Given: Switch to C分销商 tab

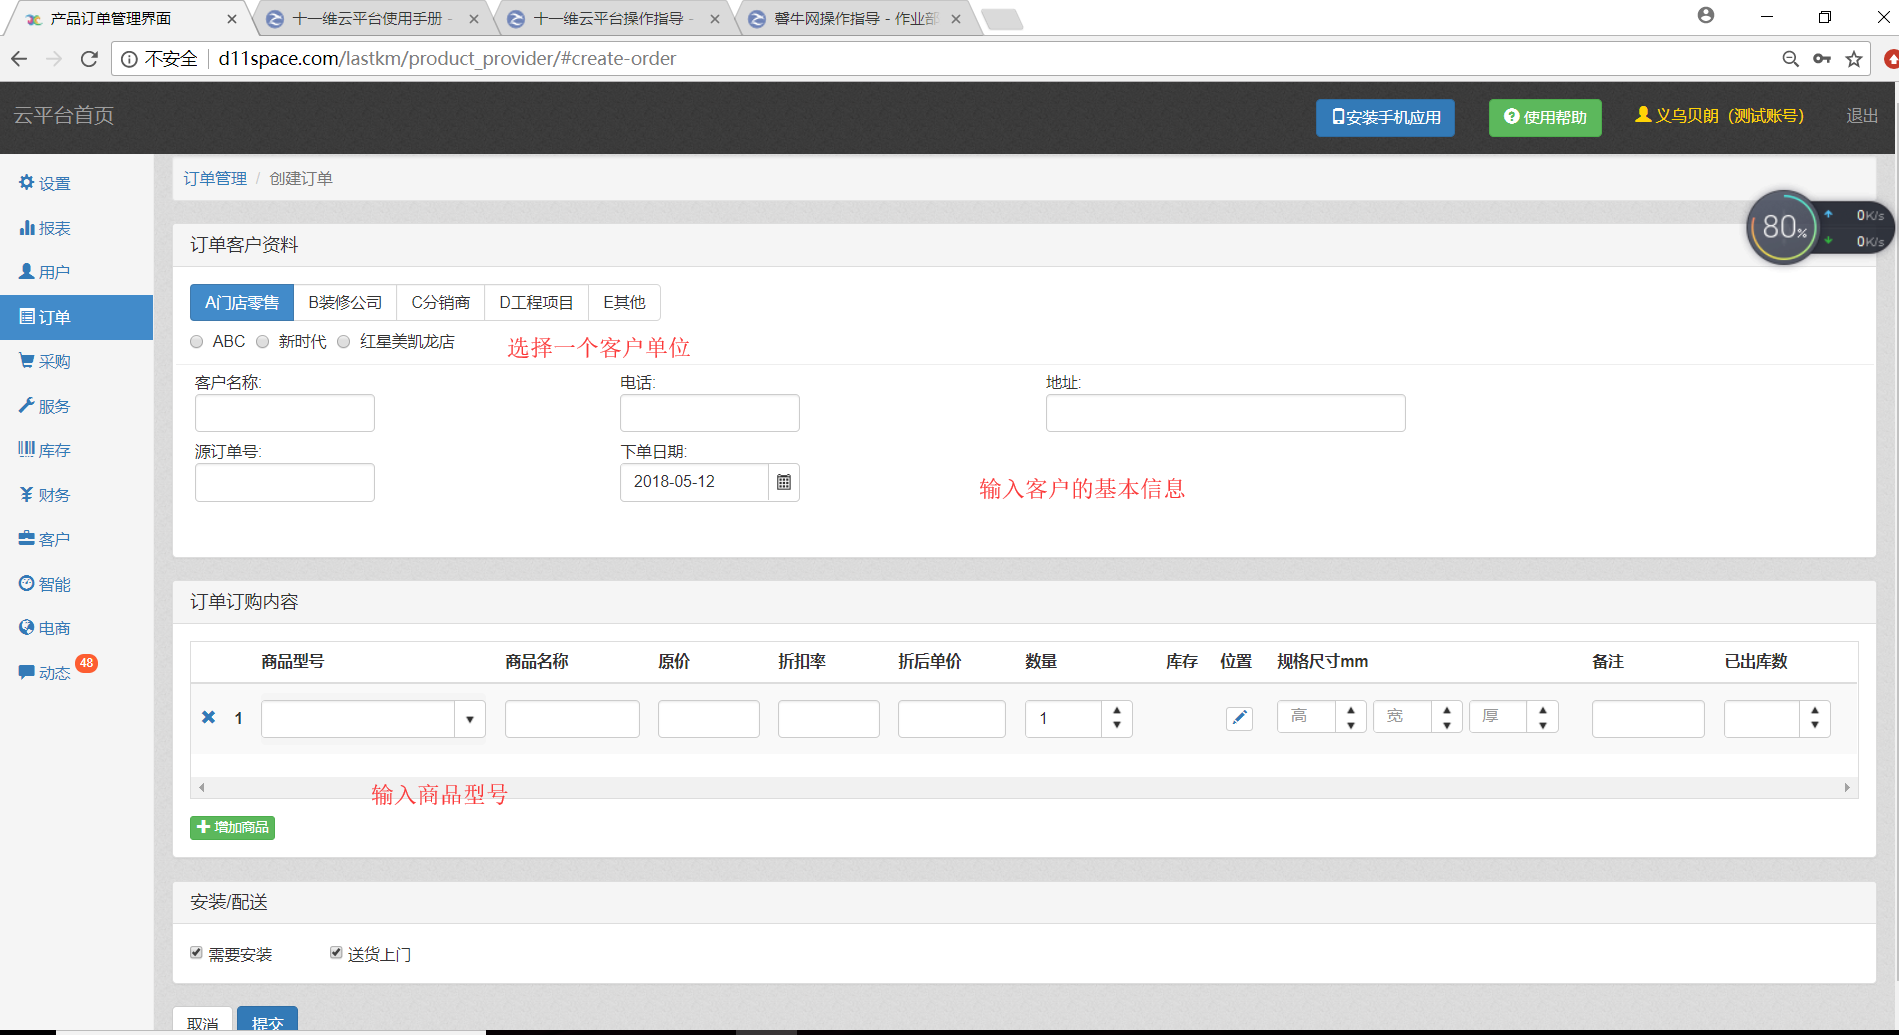Looking at the screenshot, I should coord(441,303).
